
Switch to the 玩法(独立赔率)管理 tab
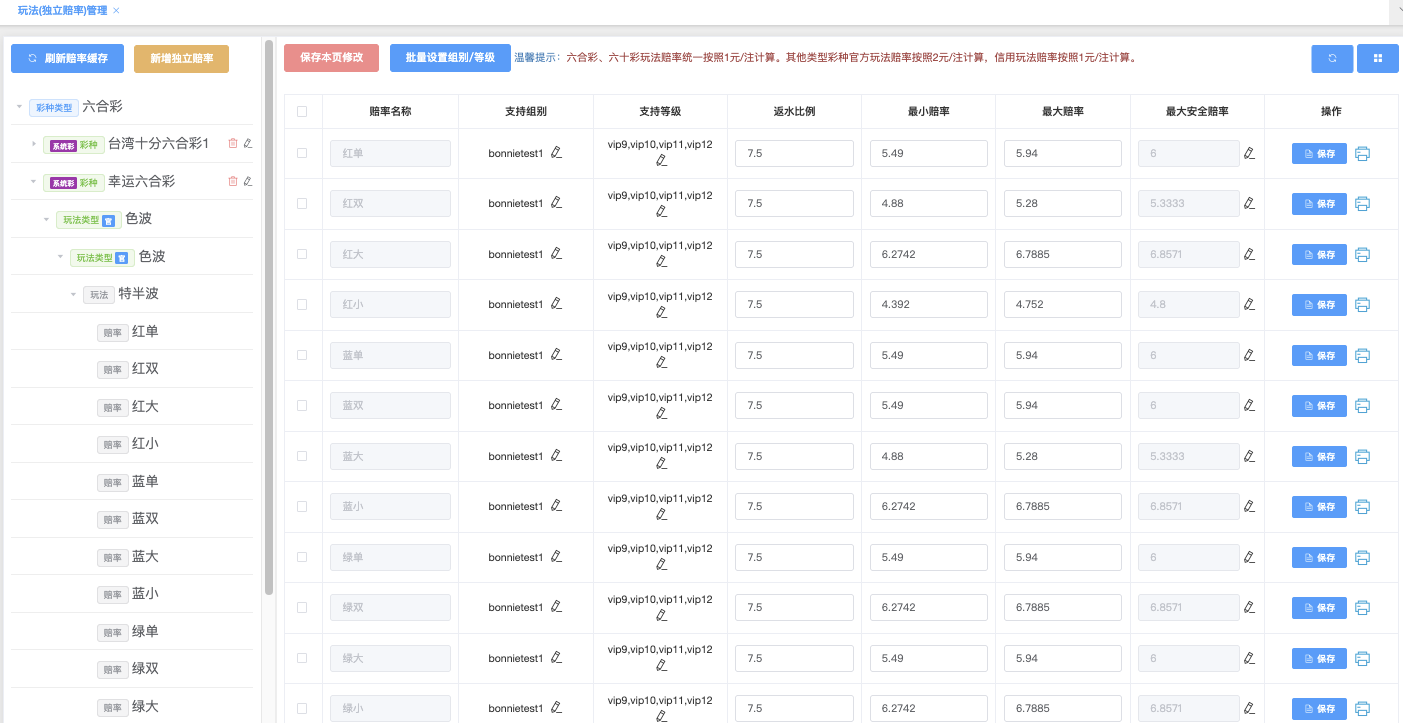tap(62, 10)
